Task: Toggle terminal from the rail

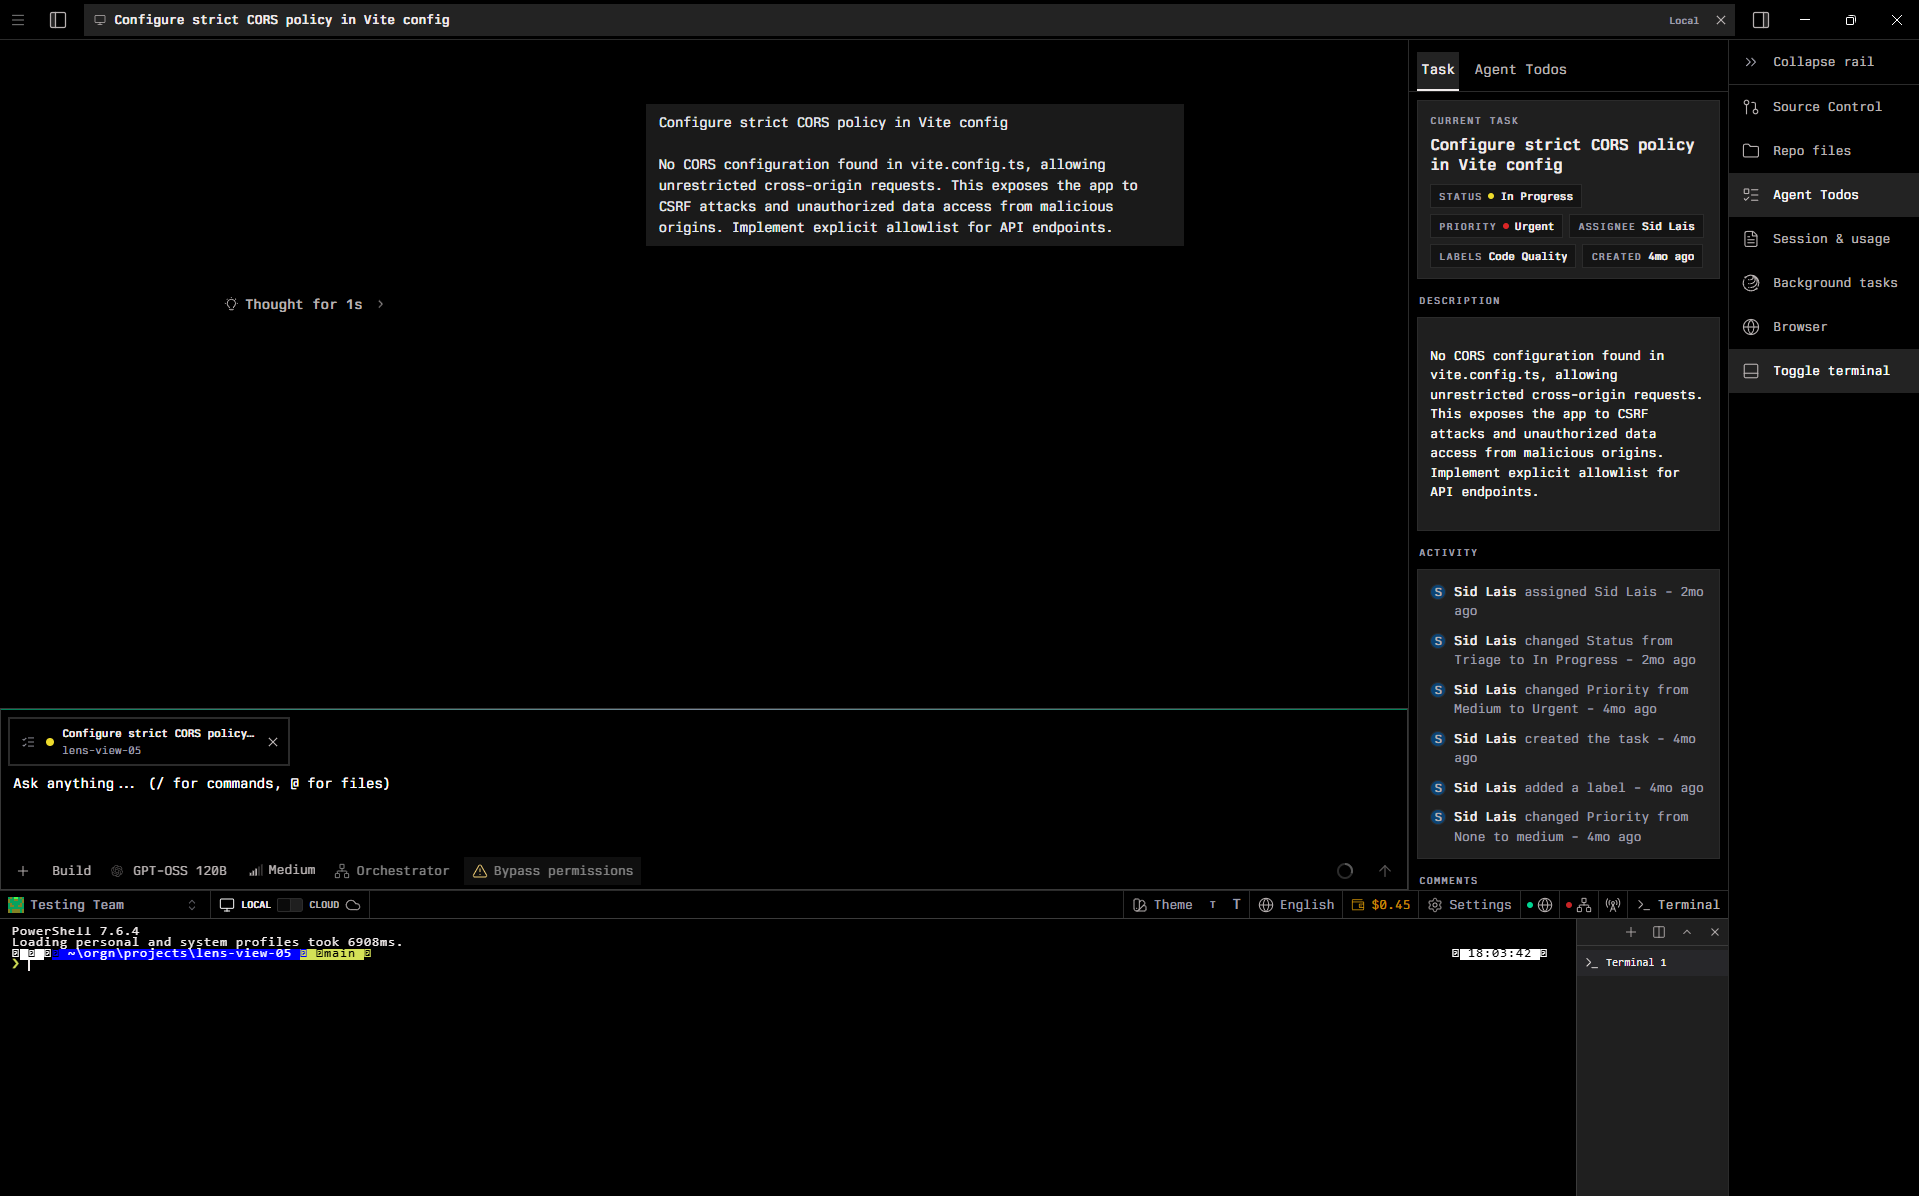Action: click(1823, 371)
